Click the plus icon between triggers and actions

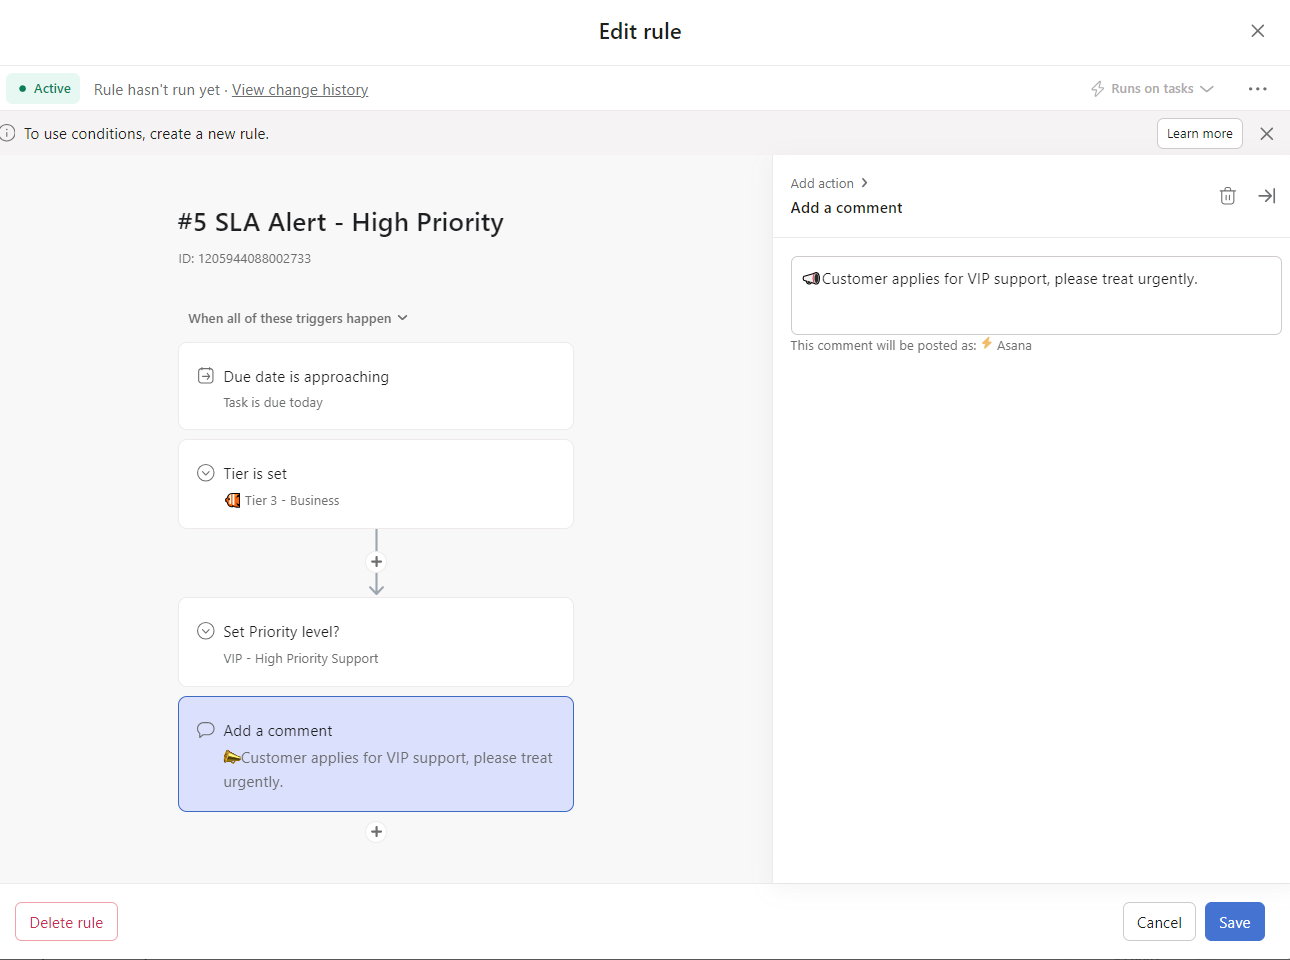pos(376,561)
